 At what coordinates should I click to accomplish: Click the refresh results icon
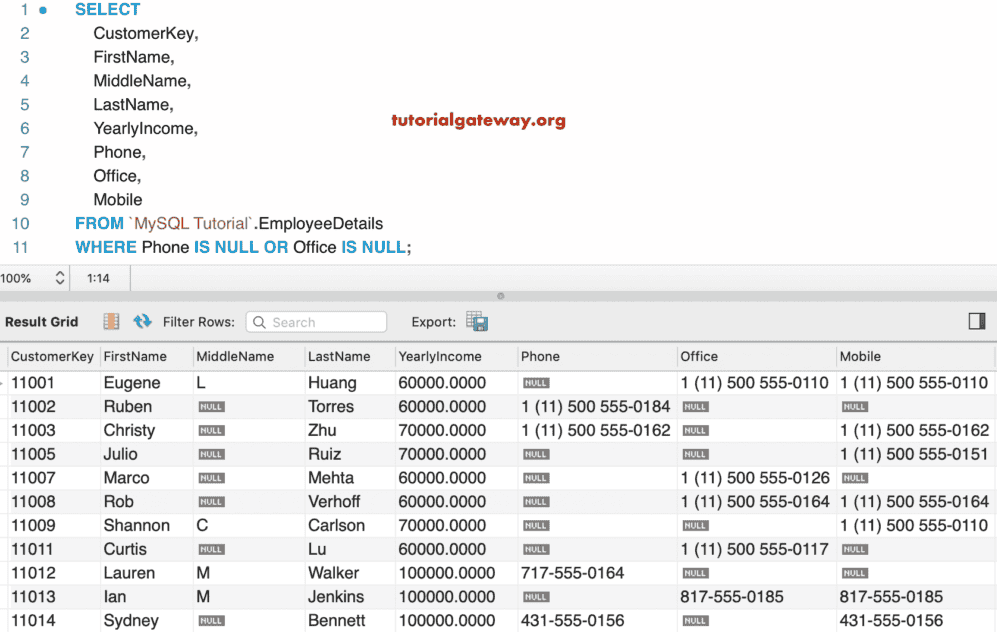142,321
